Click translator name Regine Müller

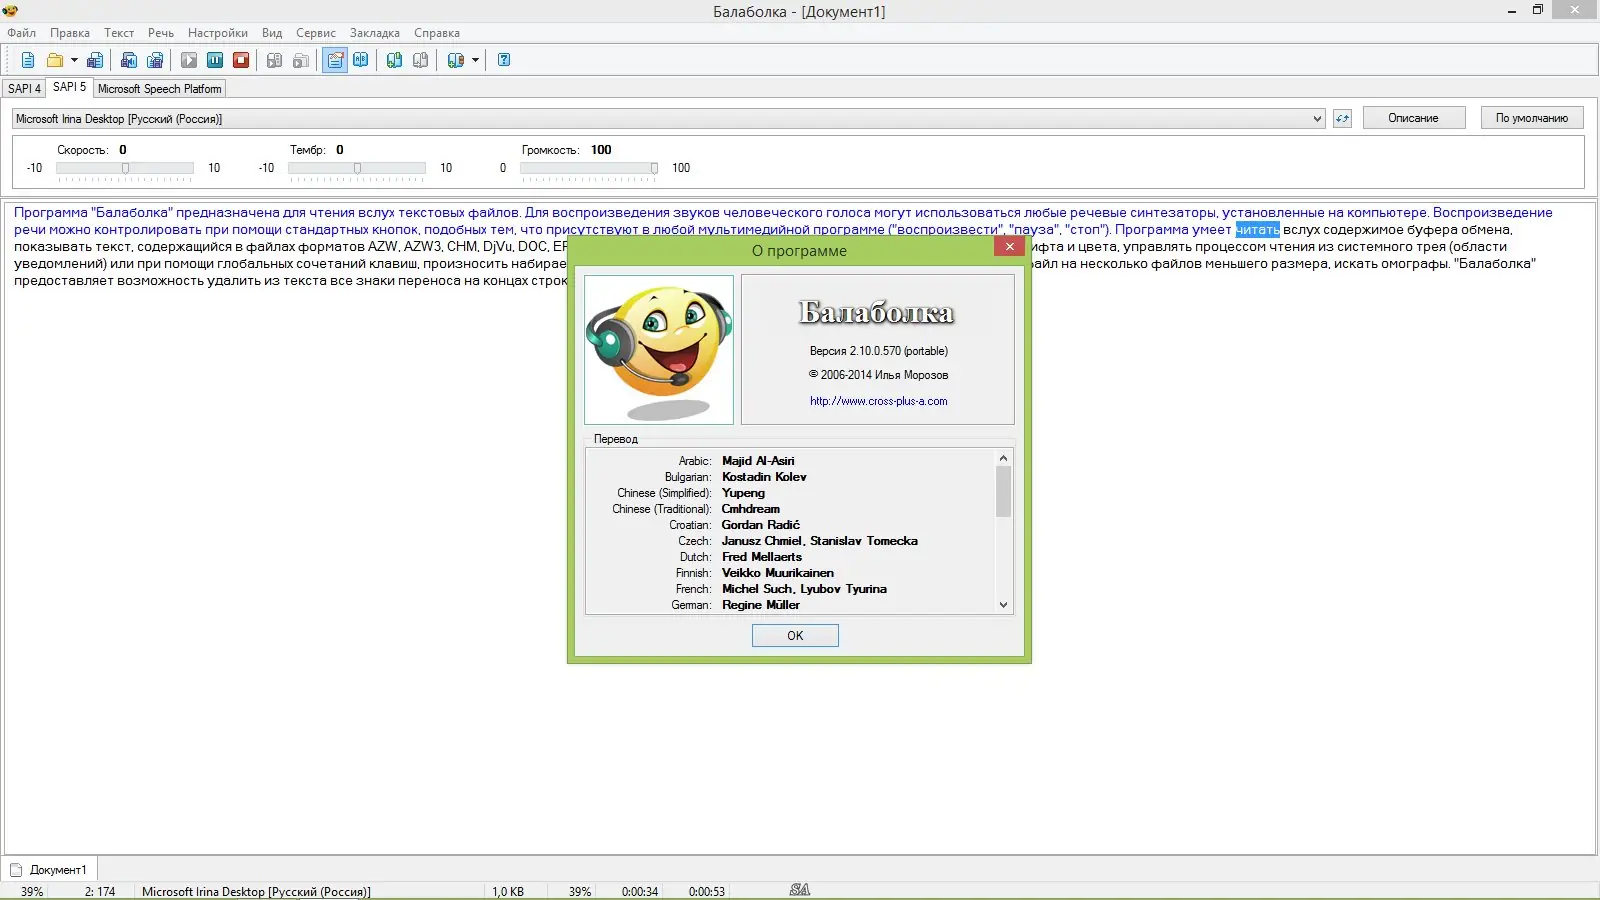(761, 605)
